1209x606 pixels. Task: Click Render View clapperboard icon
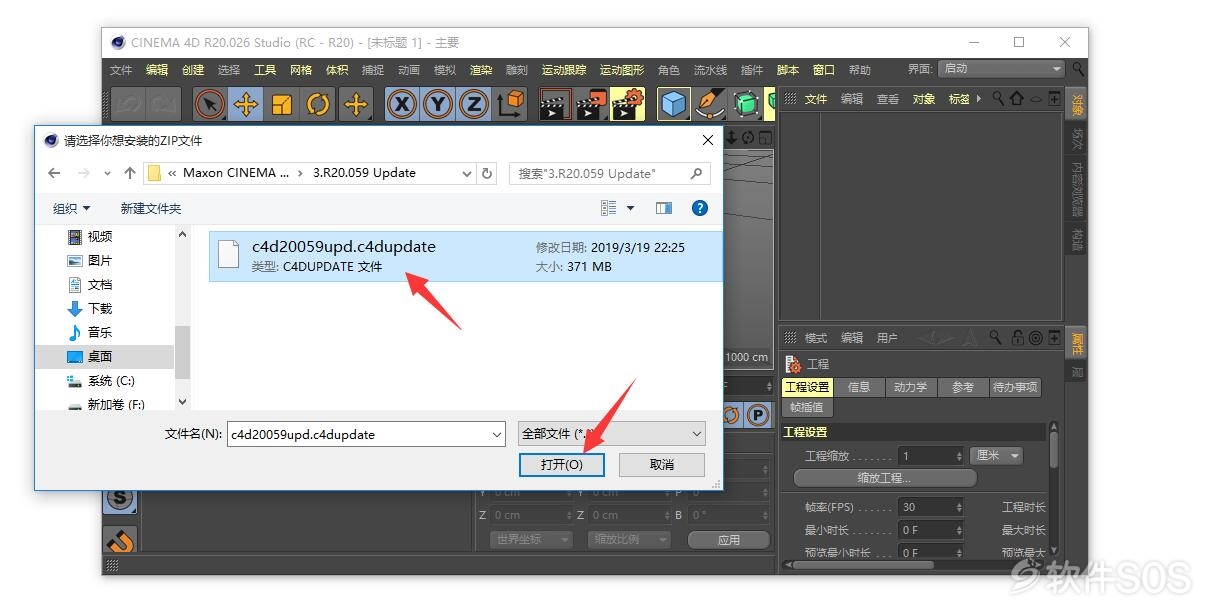(x=554, y=104)
